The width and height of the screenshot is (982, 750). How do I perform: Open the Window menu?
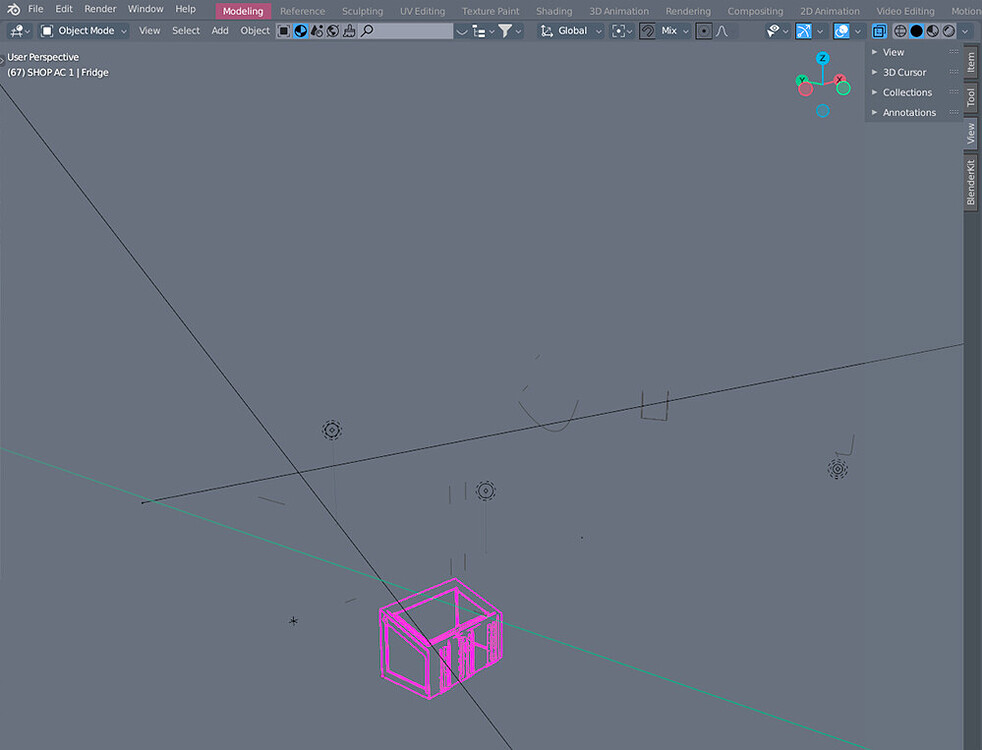click(145, 9)
